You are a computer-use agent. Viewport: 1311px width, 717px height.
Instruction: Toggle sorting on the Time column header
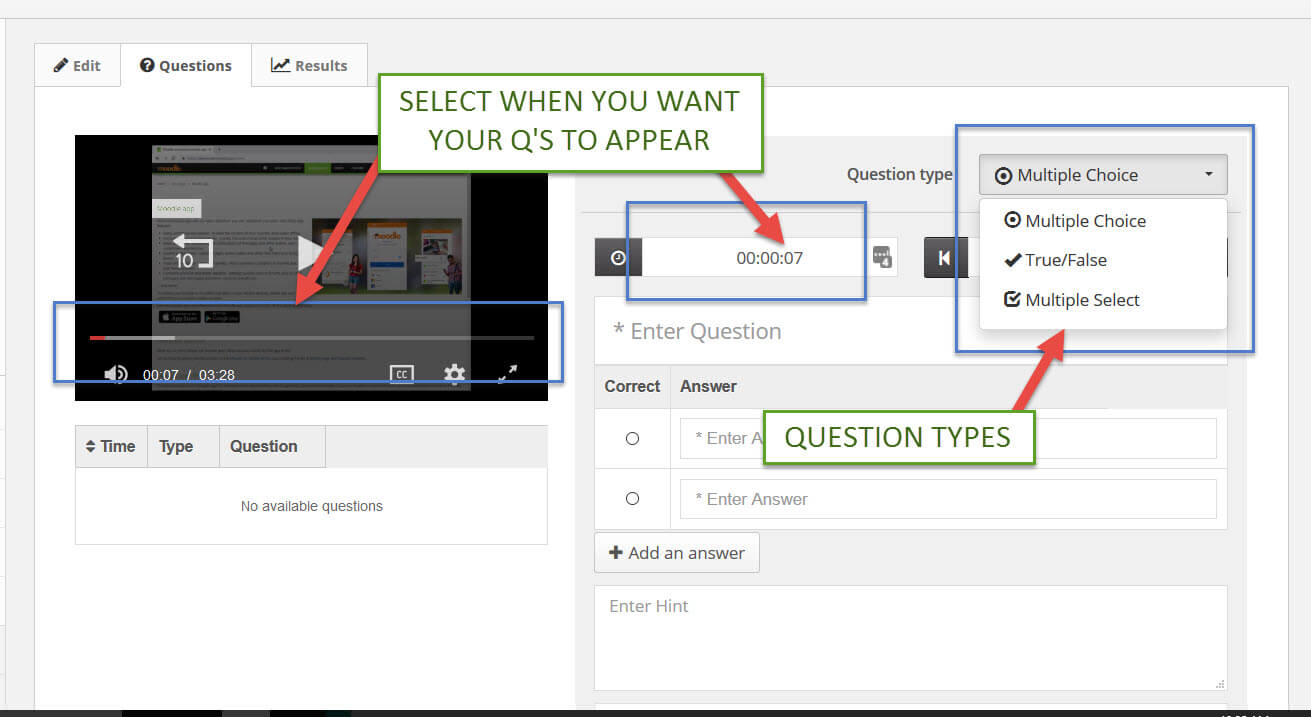click(110, 446)
